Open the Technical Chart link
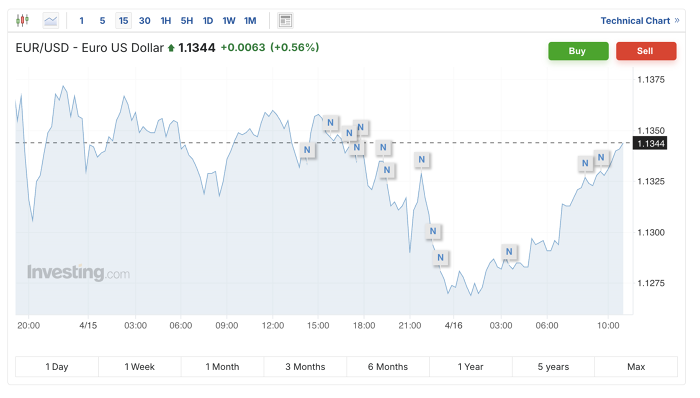The height and width of the screenshot is (398, 700). click(639, 21)
